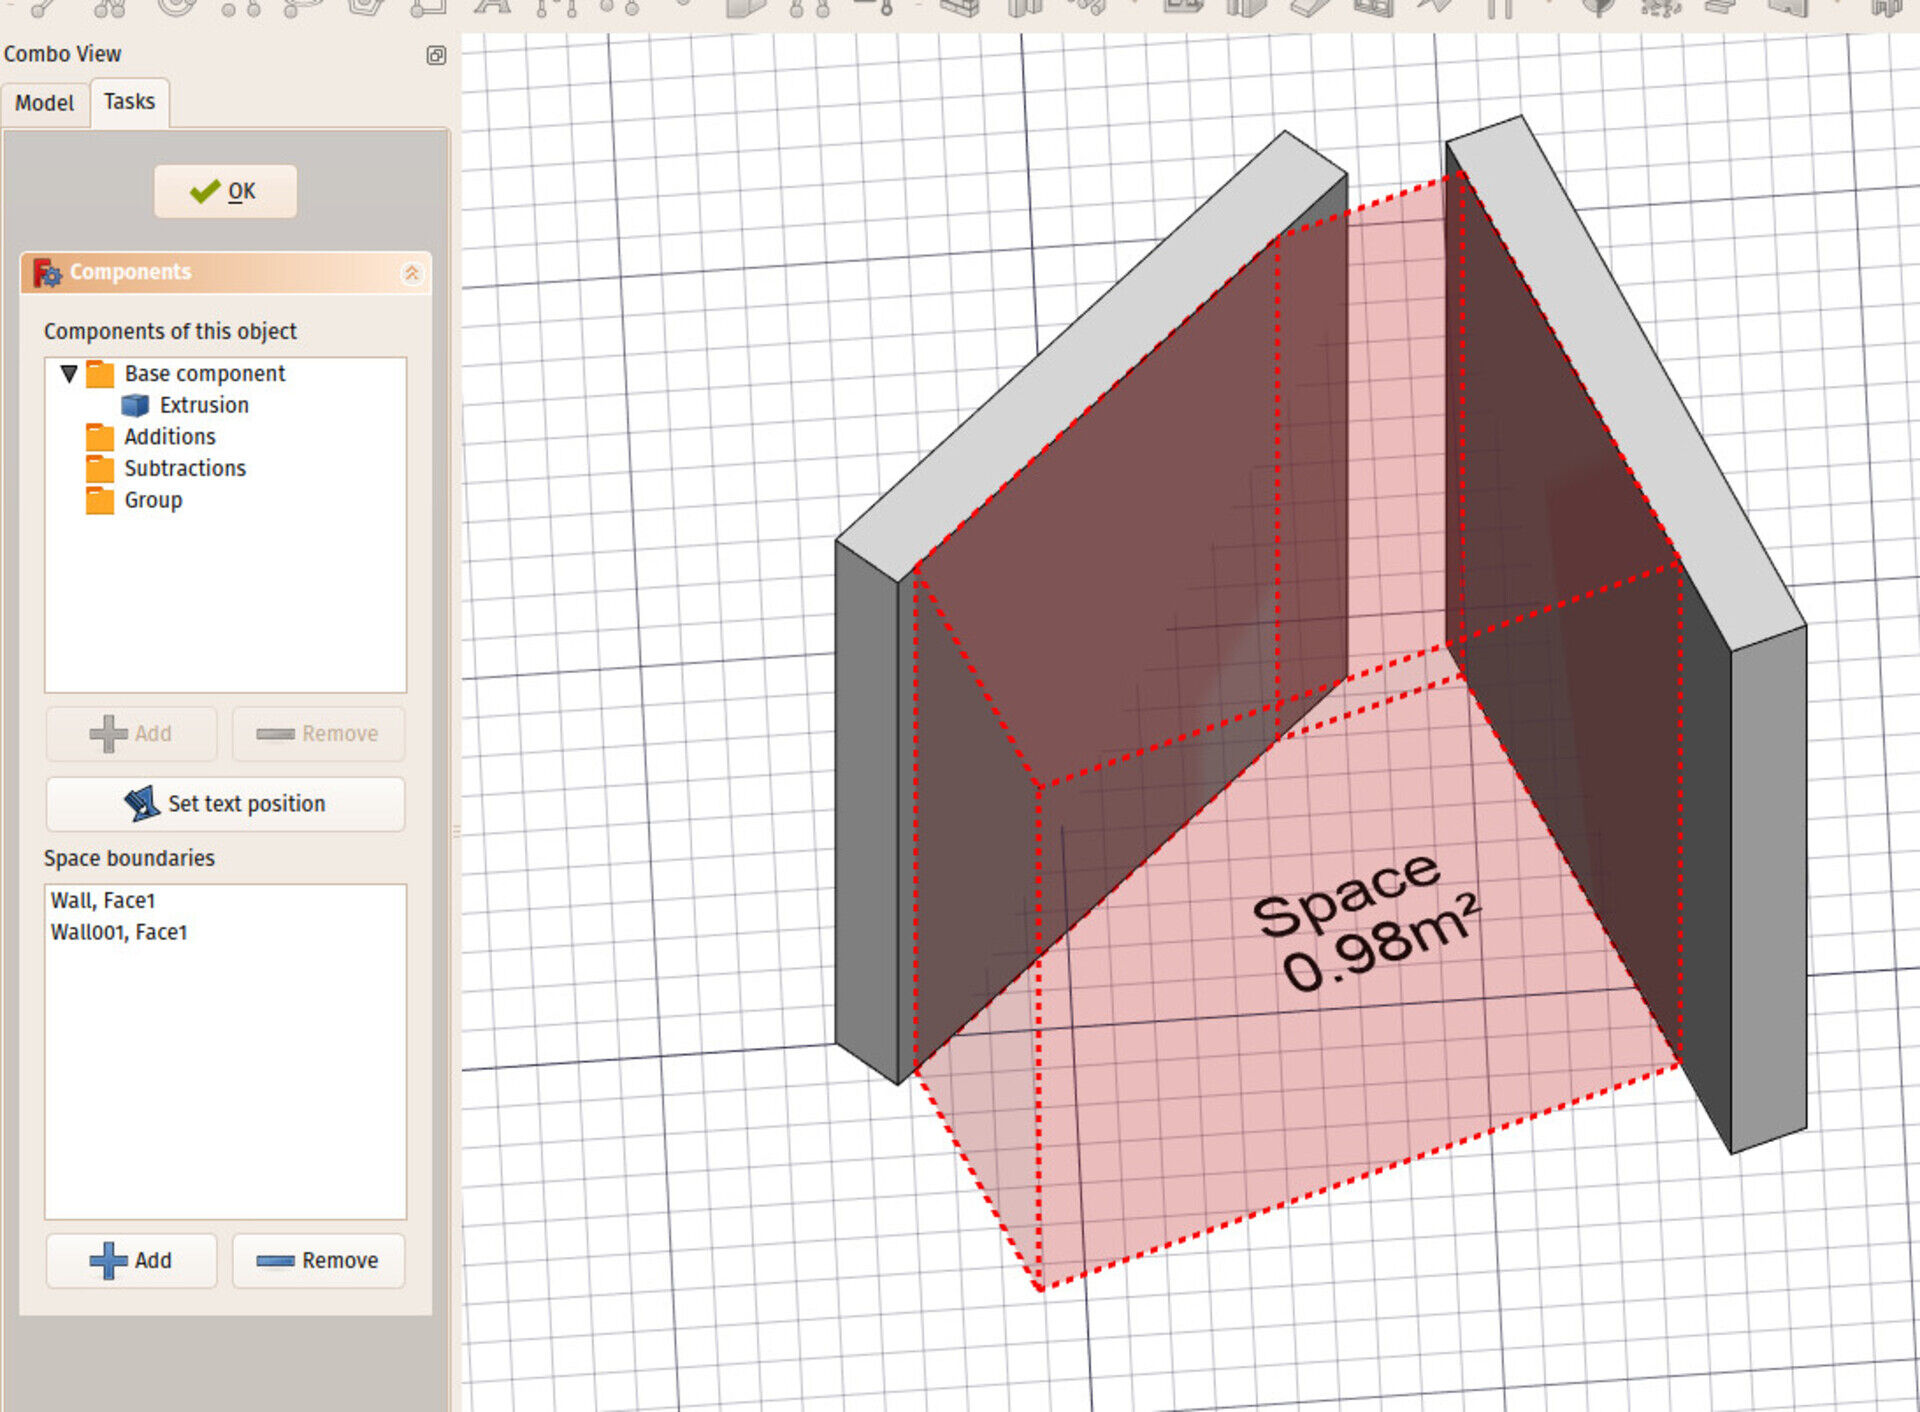Switch to the Model tab
The height and width of the screenshot is (1412, 1920).
click(44, 103)
